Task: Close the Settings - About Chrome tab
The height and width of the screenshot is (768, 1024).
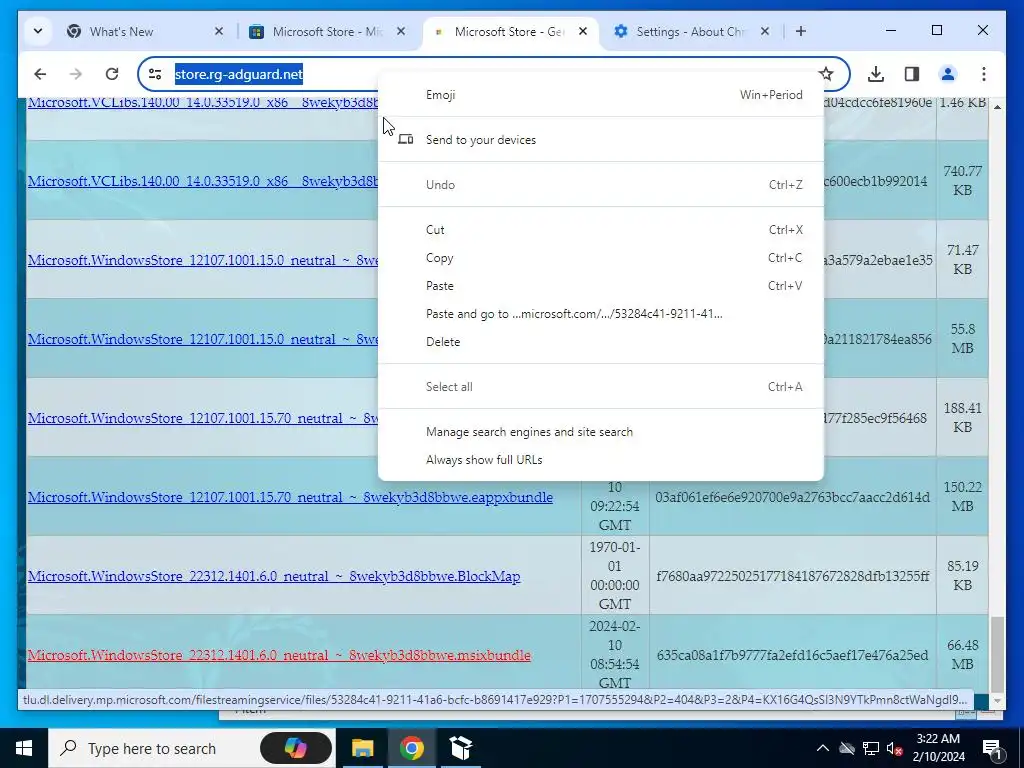Action: point(765,31)
